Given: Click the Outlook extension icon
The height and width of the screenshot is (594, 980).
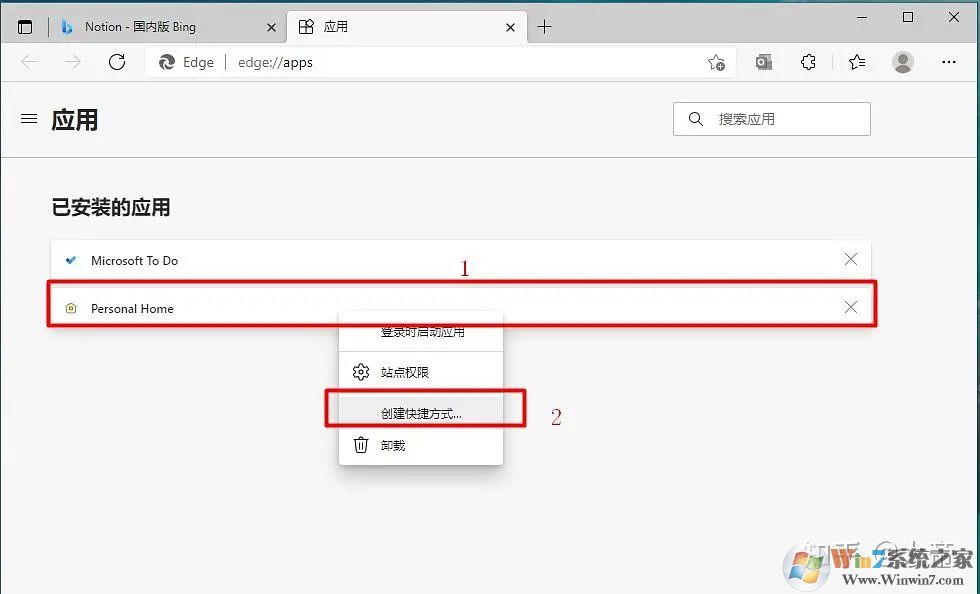Looking at the screenshot, I should 763,62.
